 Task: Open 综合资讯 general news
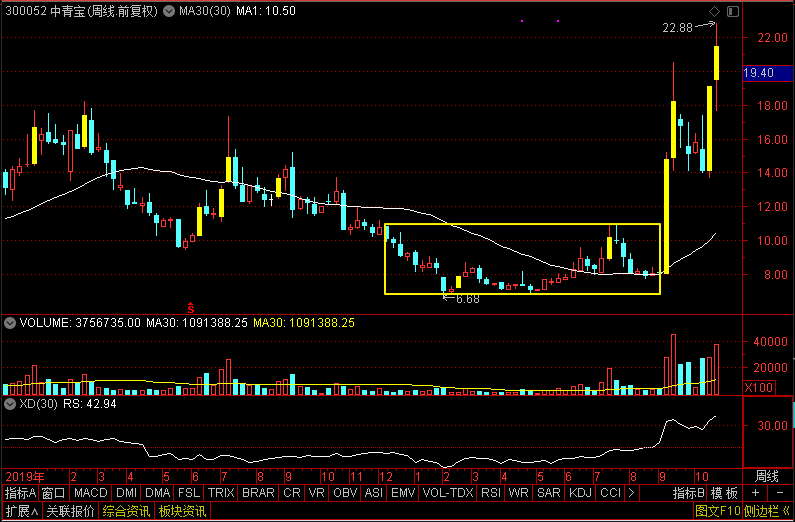(x=127, y=511)
